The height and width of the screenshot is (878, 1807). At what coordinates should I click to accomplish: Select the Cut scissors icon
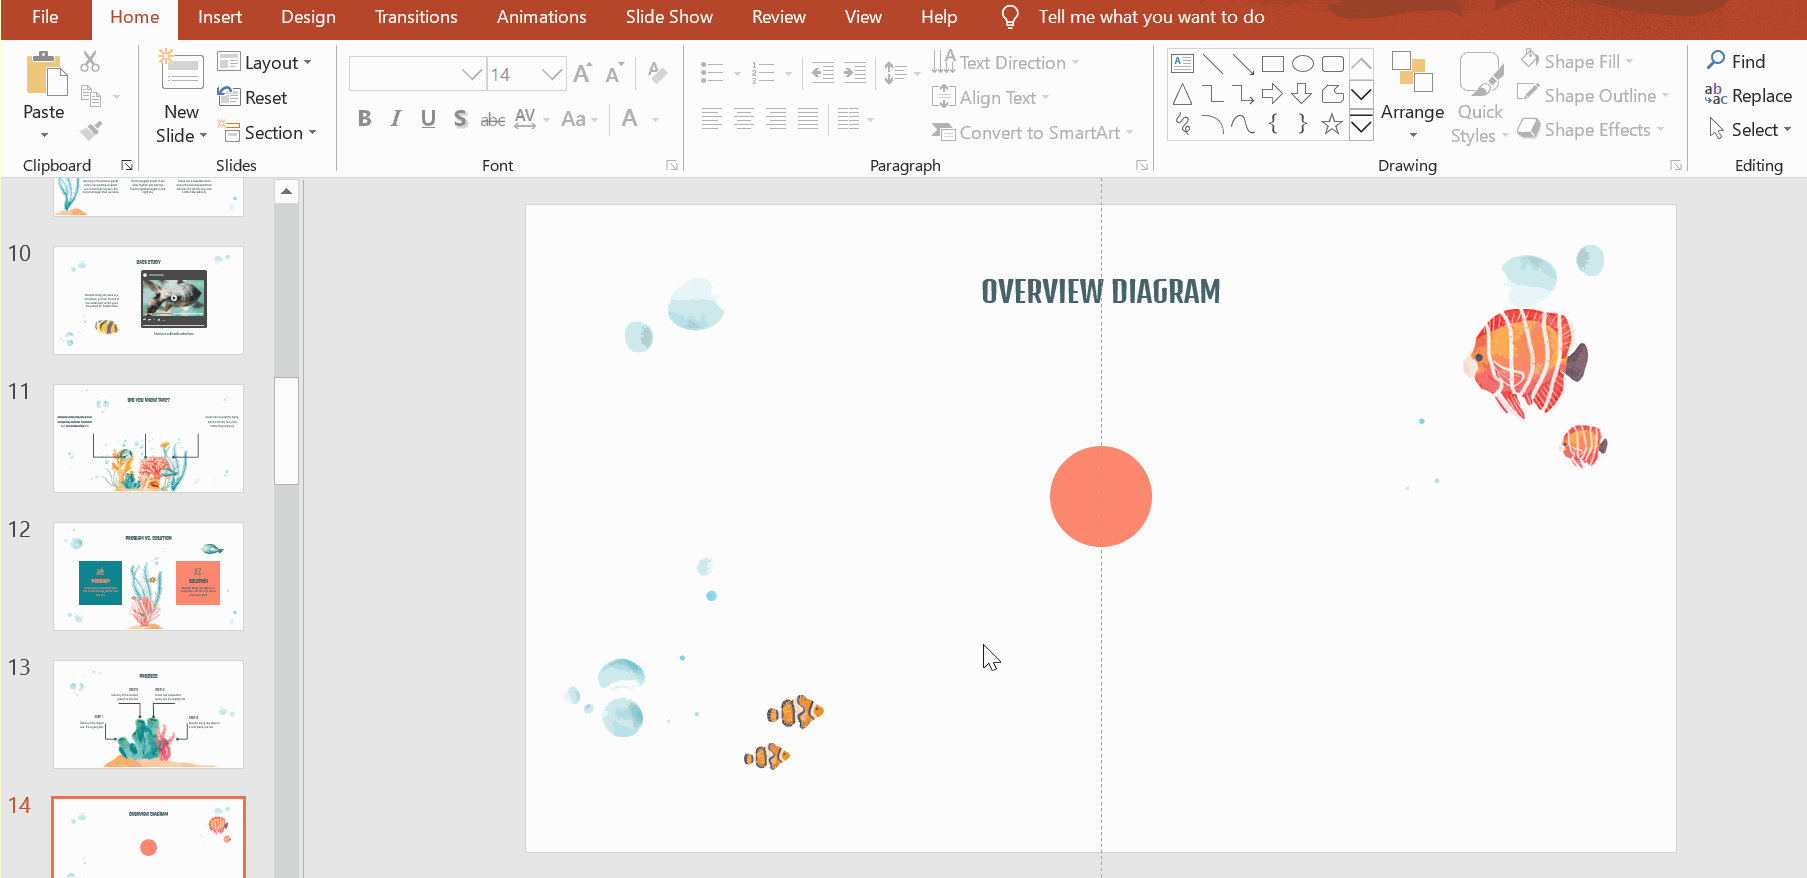(x=90, y=62)
